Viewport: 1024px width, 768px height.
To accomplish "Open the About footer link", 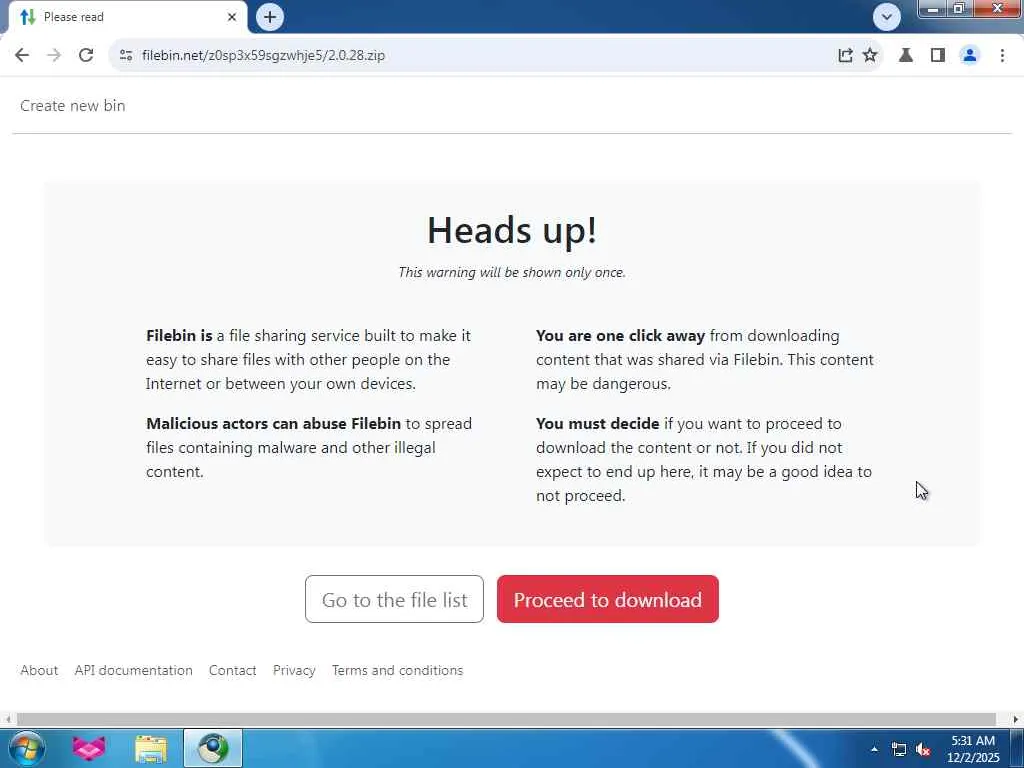I will click(39, 671).
